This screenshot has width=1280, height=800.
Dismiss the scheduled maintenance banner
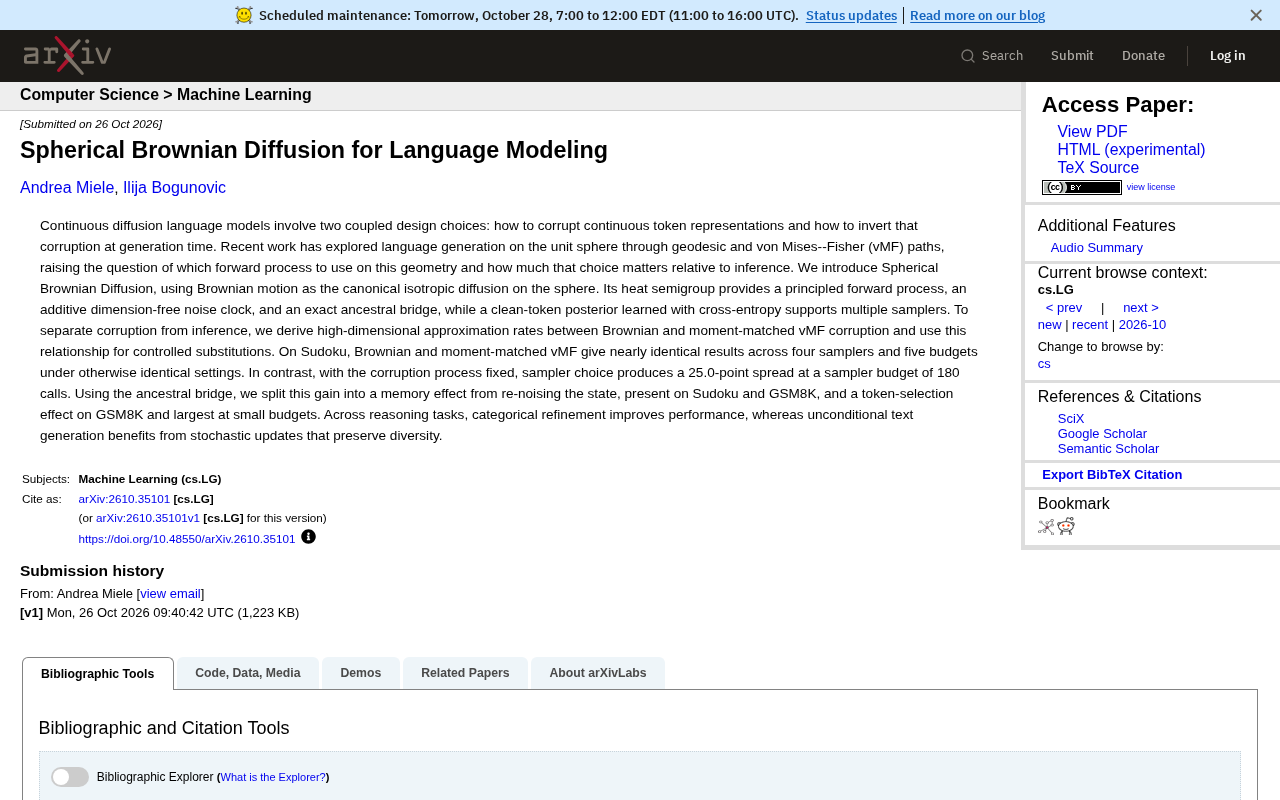(1256, 15)
